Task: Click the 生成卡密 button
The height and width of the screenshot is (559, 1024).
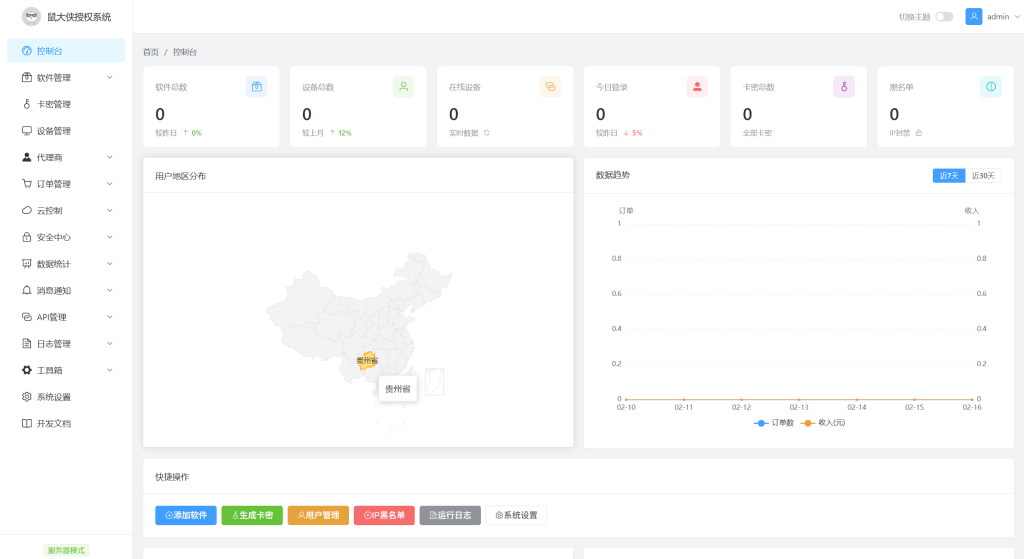Action: point(252,515)
